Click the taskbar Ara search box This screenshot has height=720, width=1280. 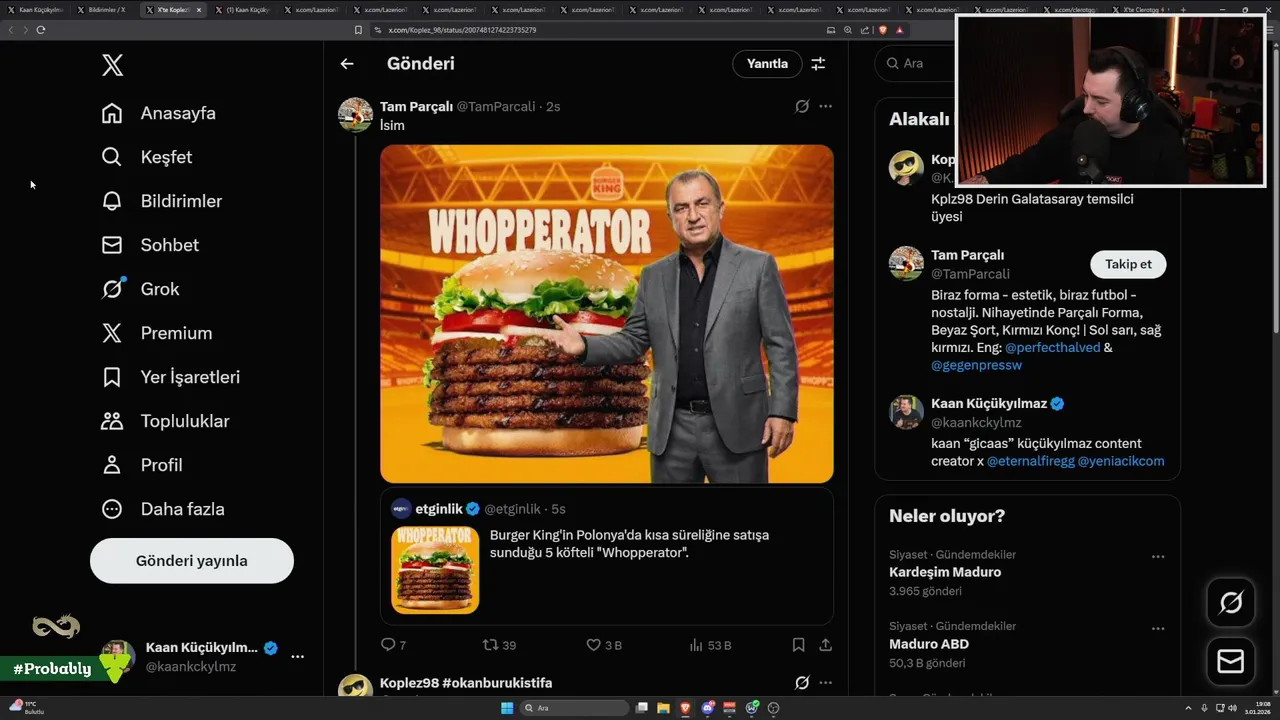[x=576, y=708]
